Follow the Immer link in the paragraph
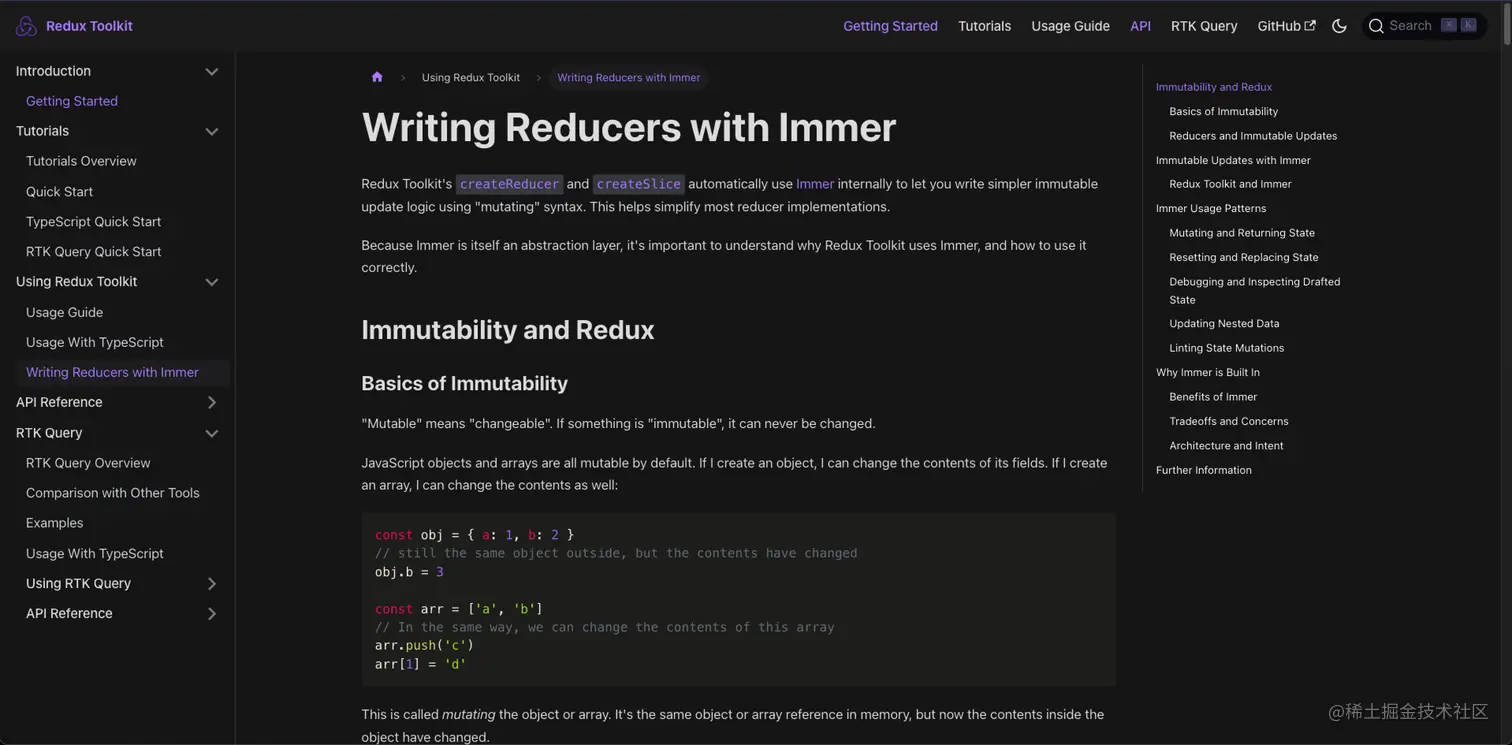Screen dimensions: 1512x745 tap(815, 183)
